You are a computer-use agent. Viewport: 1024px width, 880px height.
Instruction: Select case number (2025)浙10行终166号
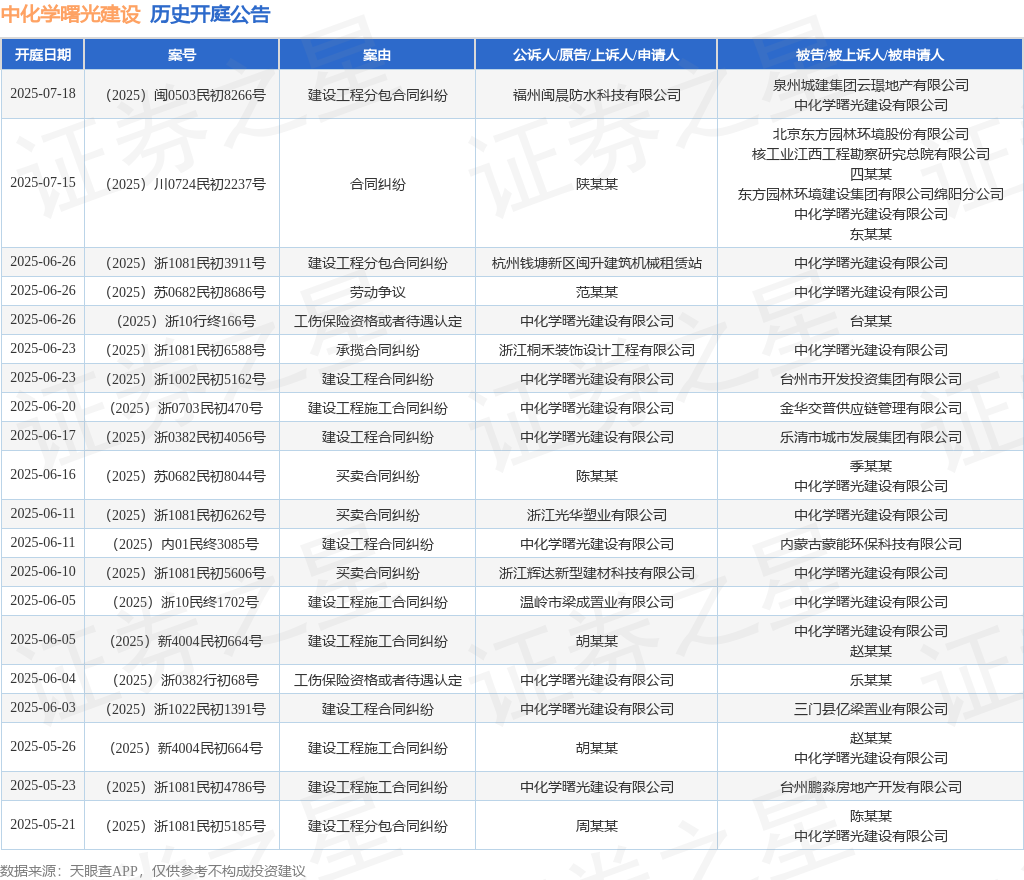click(185, 321)
